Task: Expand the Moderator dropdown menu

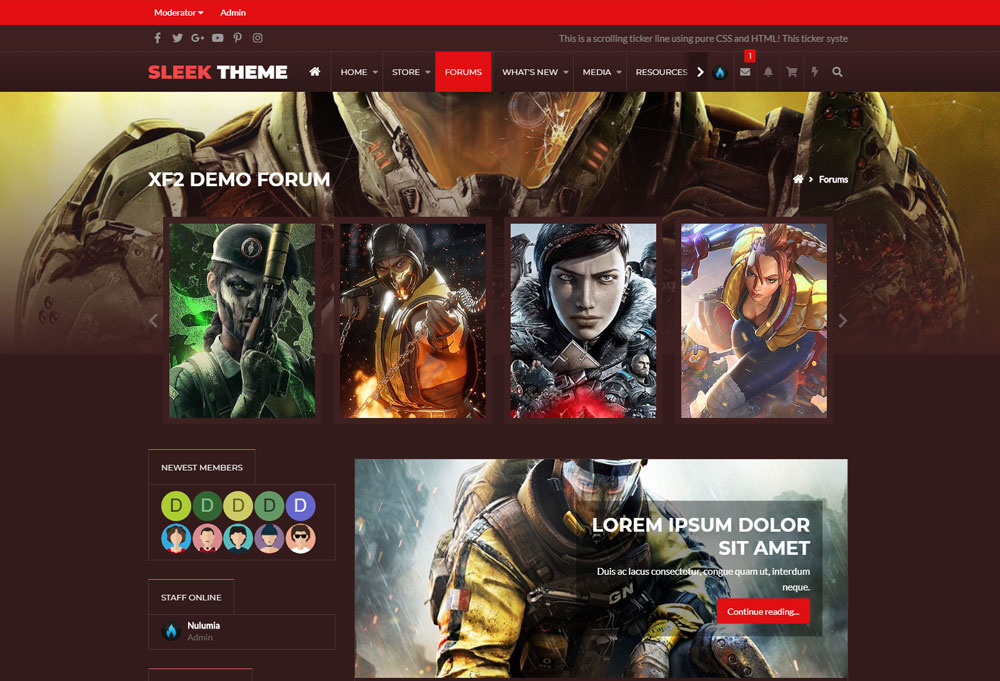Action: [178, 13]
